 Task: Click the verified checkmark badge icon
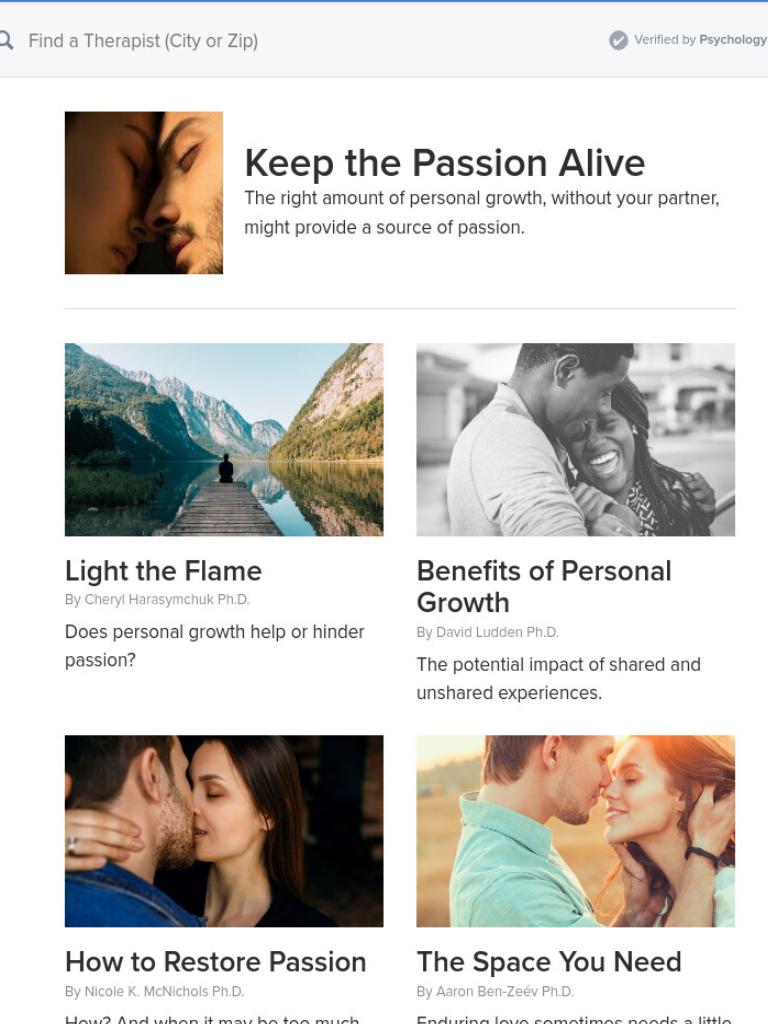618,40
